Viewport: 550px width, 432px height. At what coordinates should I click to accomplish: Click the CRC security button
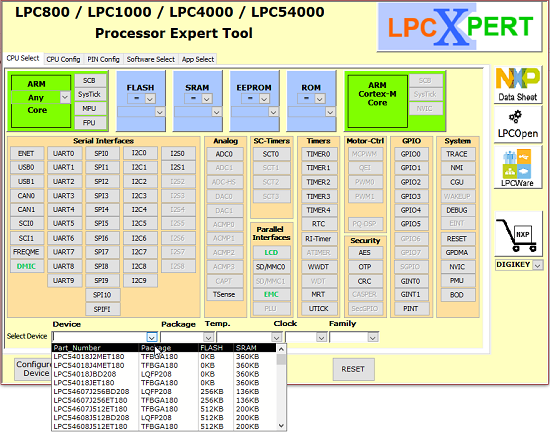tap(365, 281)
